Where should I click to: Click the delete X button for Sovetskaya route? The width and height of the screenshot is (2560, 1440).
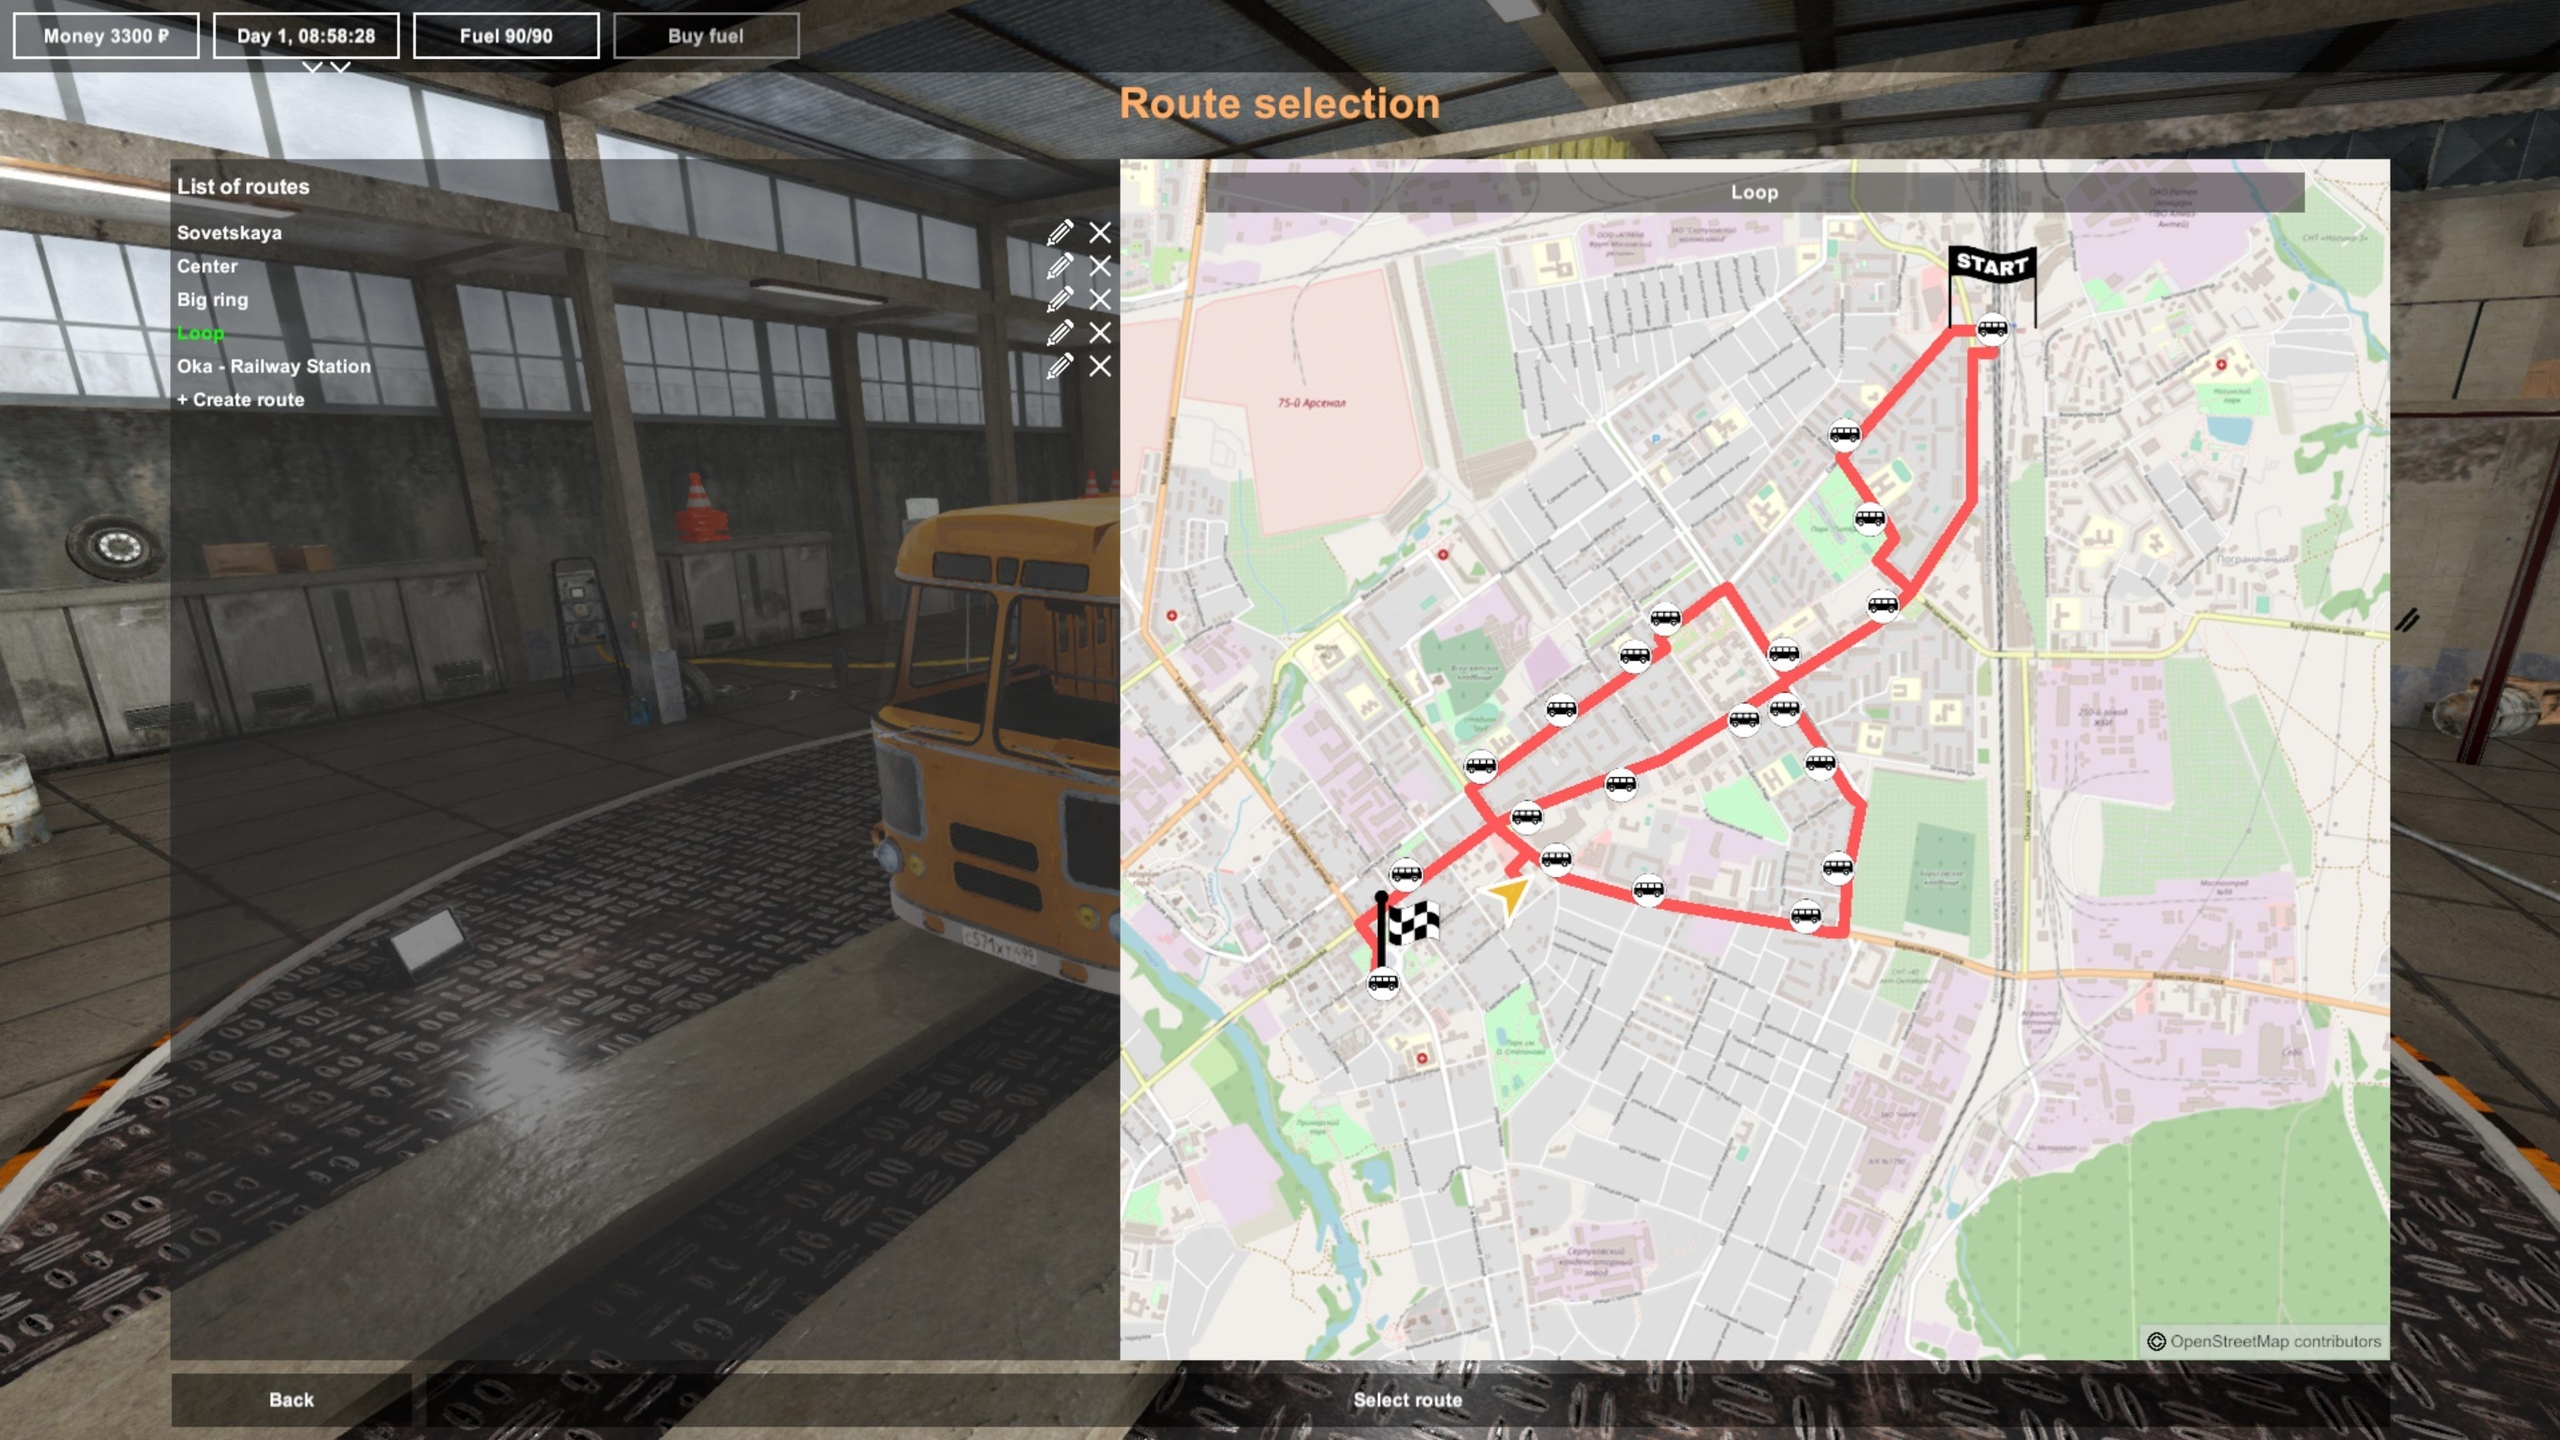[1099, 232]
